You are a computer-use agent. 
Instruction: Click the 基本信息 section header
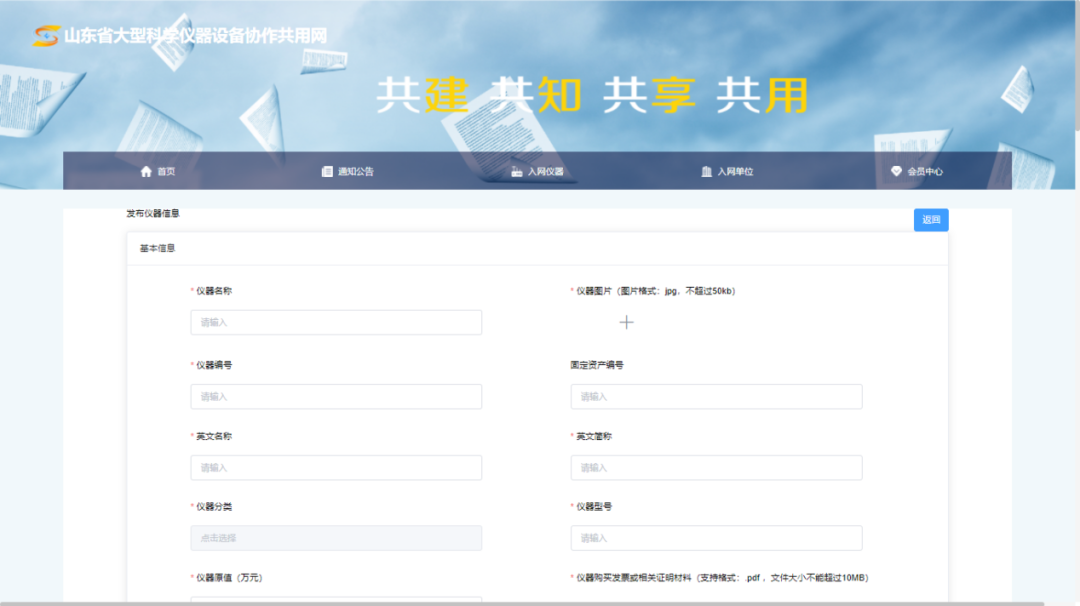click(x=157, y=248)
